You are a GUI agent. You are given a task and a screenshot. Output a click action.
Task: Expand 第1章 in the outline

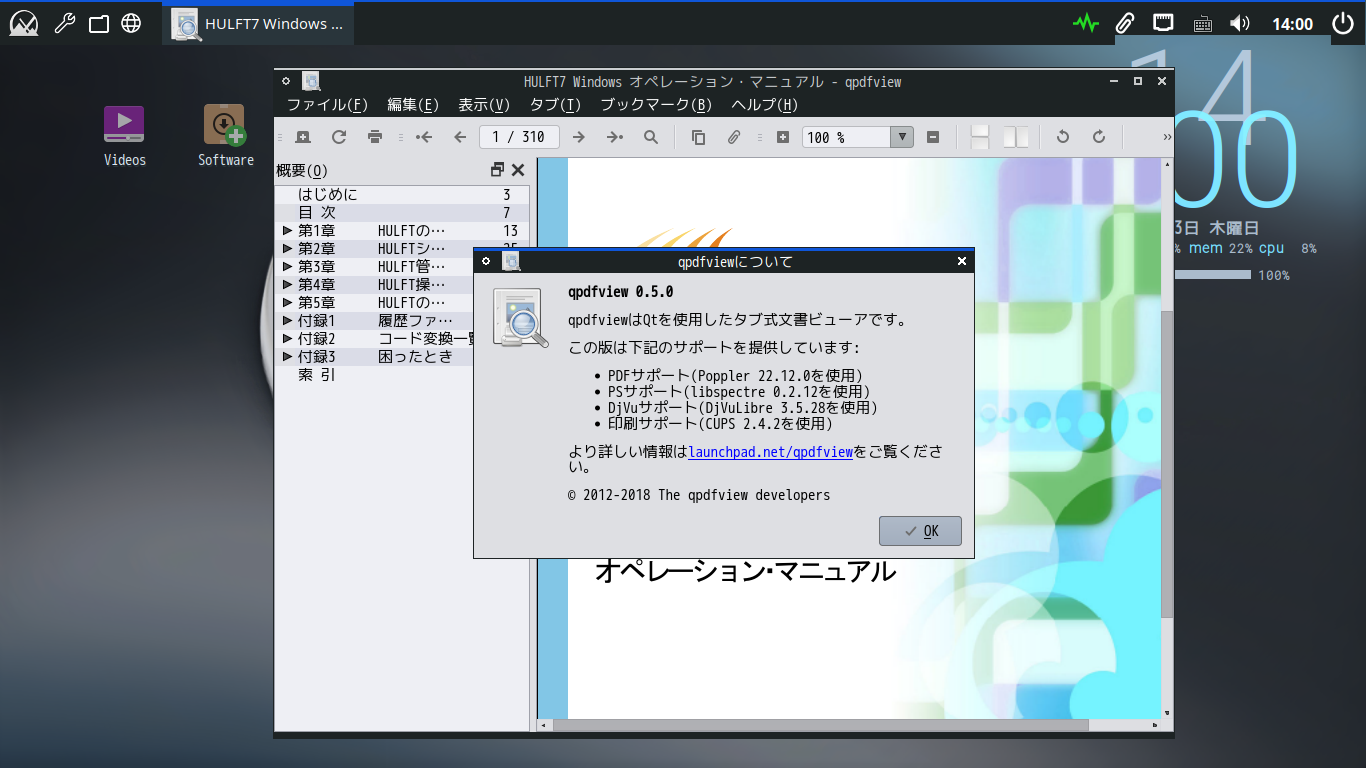[288, 231]
